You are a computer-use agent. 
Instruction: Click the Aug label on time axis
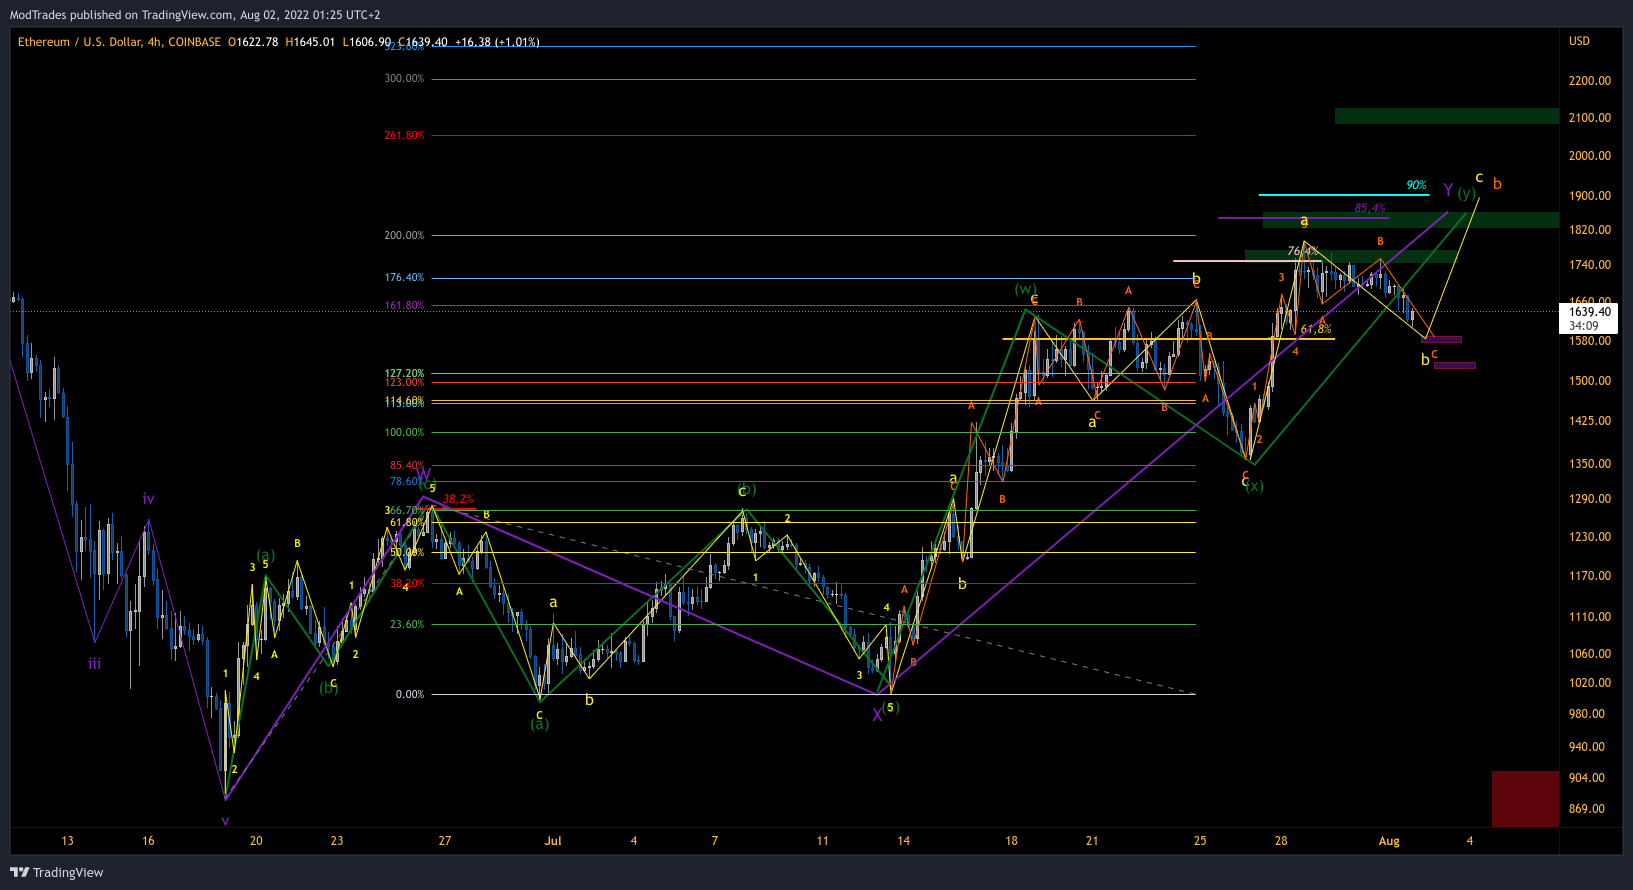coord(1389,841)
